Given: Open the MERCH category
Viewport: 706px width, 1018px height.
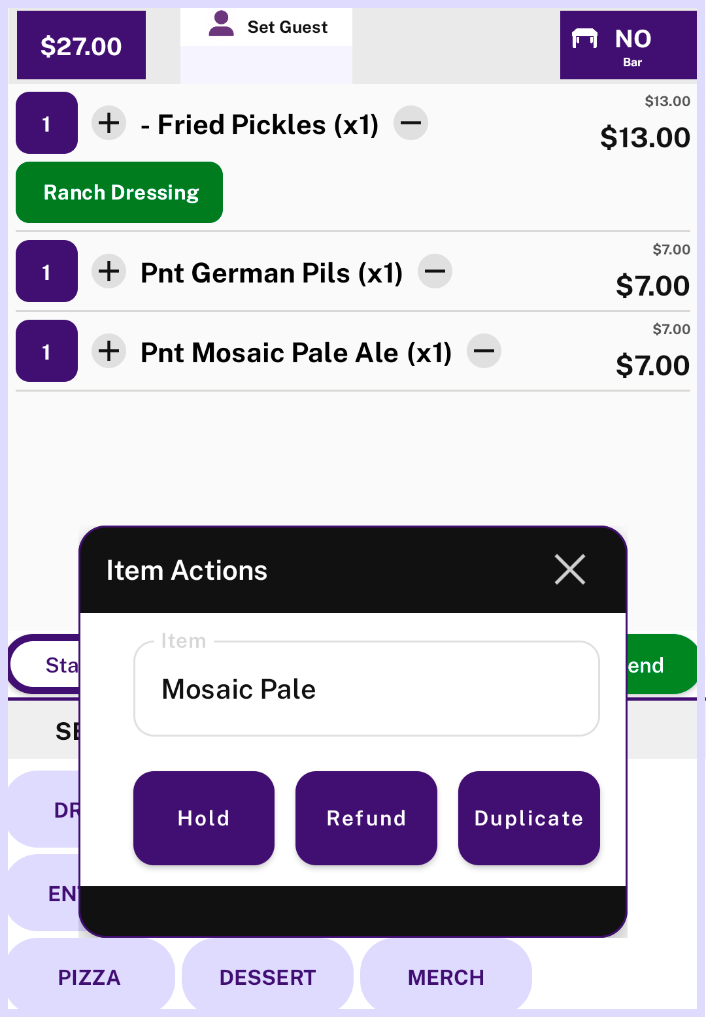Looking at the screenshot, I should point(445,977).
